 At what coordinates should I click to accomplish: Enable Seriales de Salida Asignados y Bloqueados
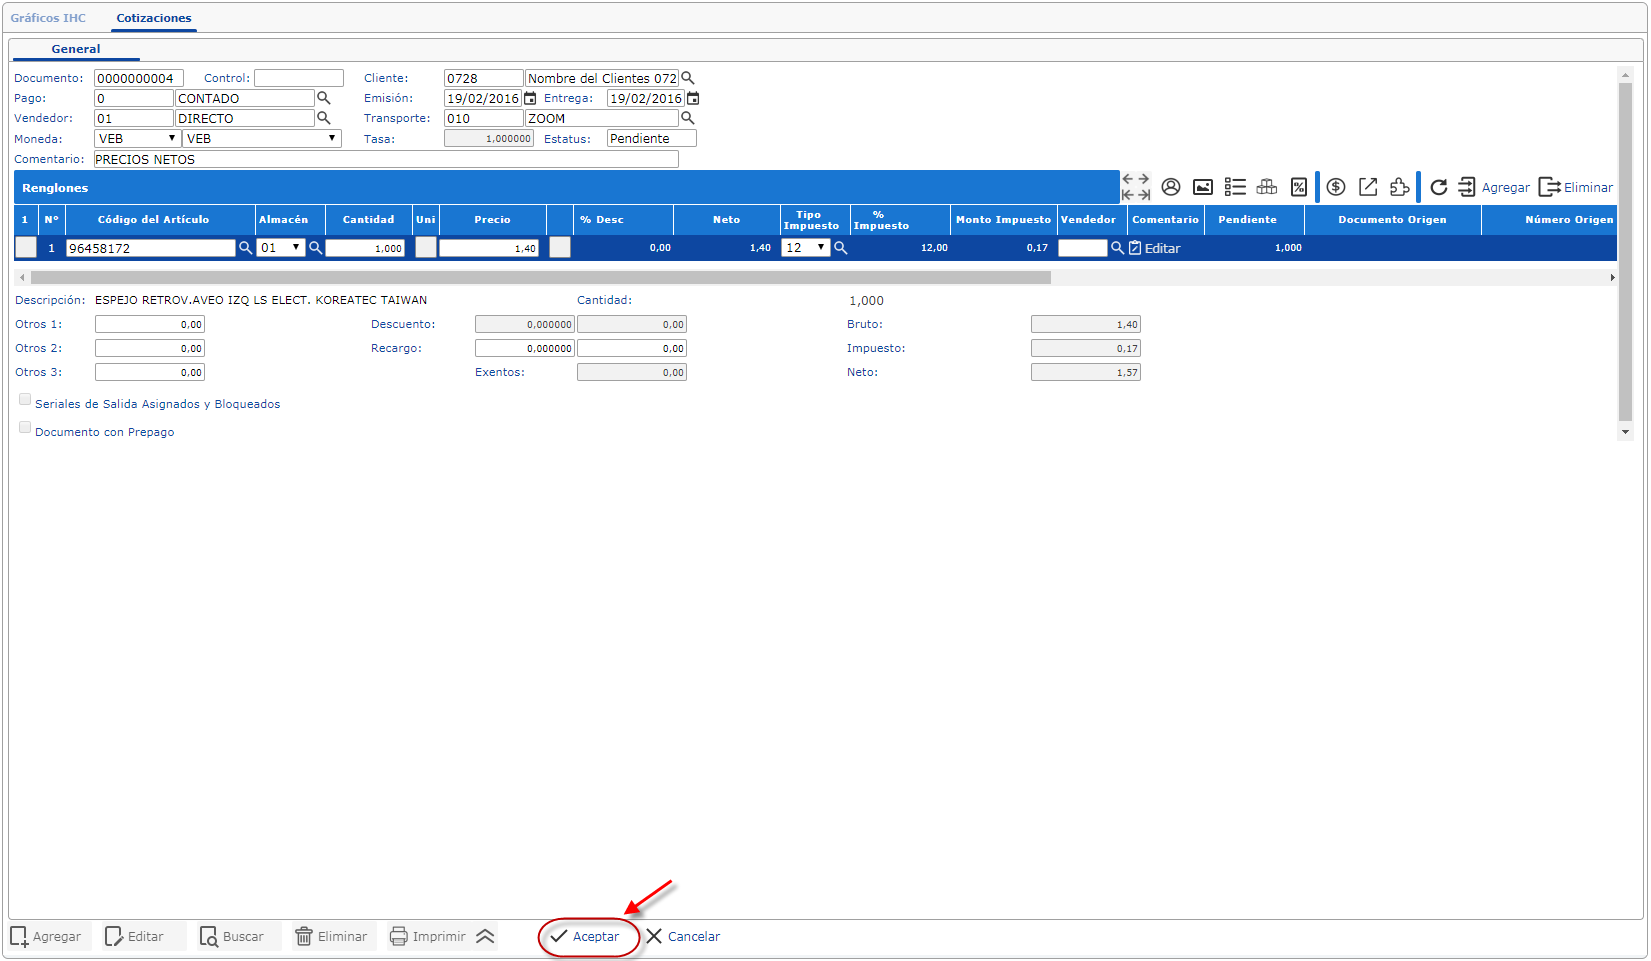(x=25, y=400)
